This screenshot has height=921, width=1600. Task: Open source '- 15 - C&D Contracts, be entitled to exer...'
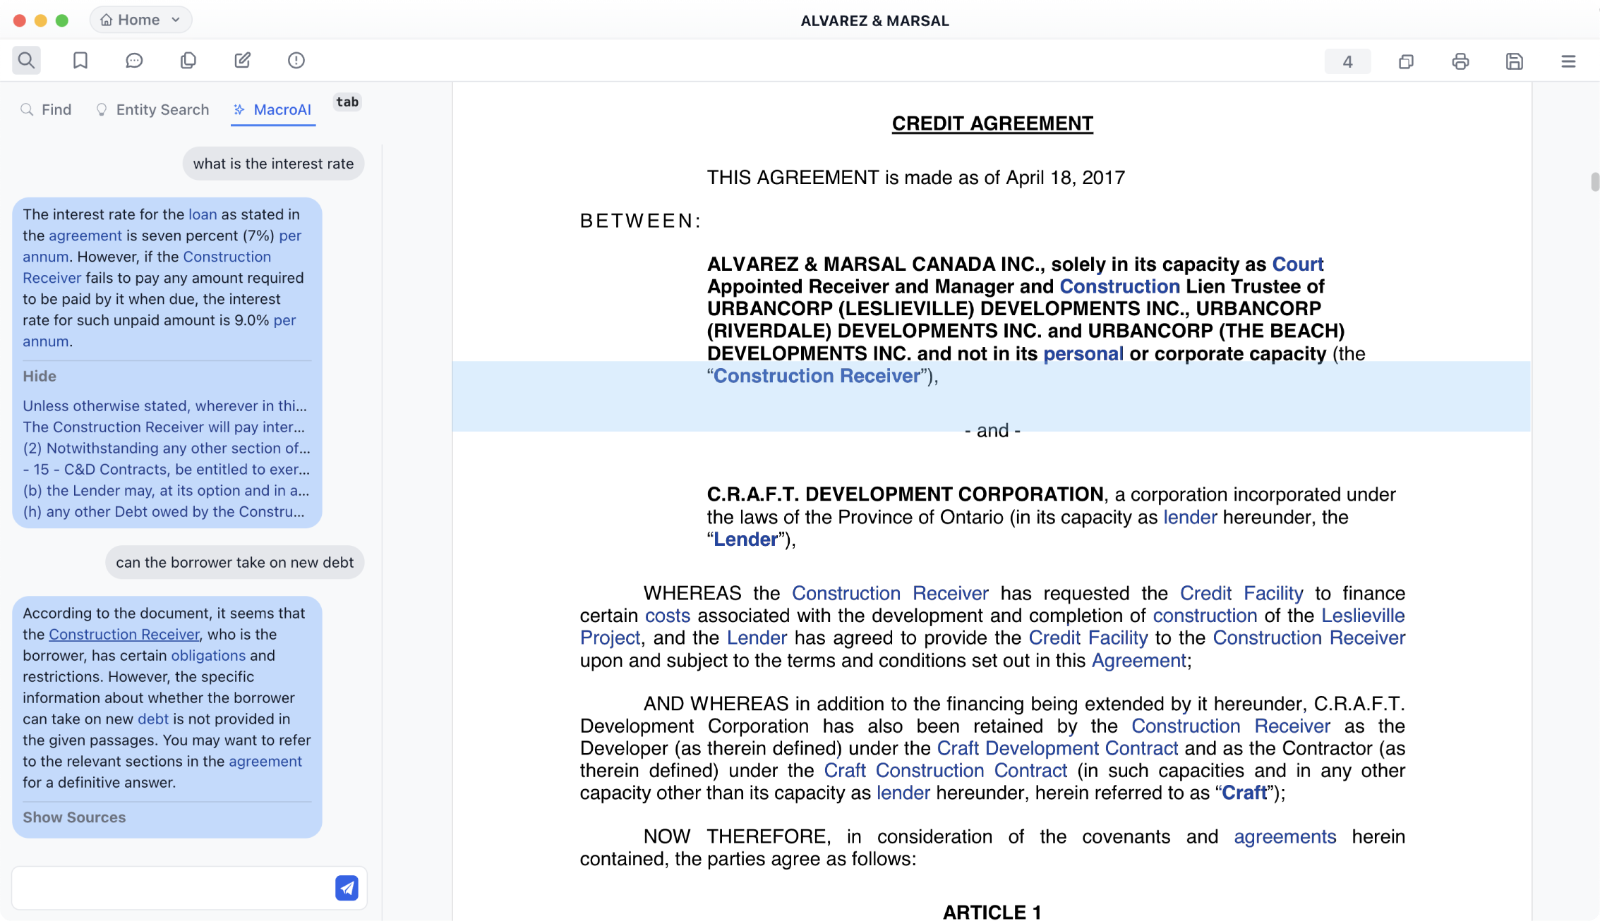tap(166, 469)
